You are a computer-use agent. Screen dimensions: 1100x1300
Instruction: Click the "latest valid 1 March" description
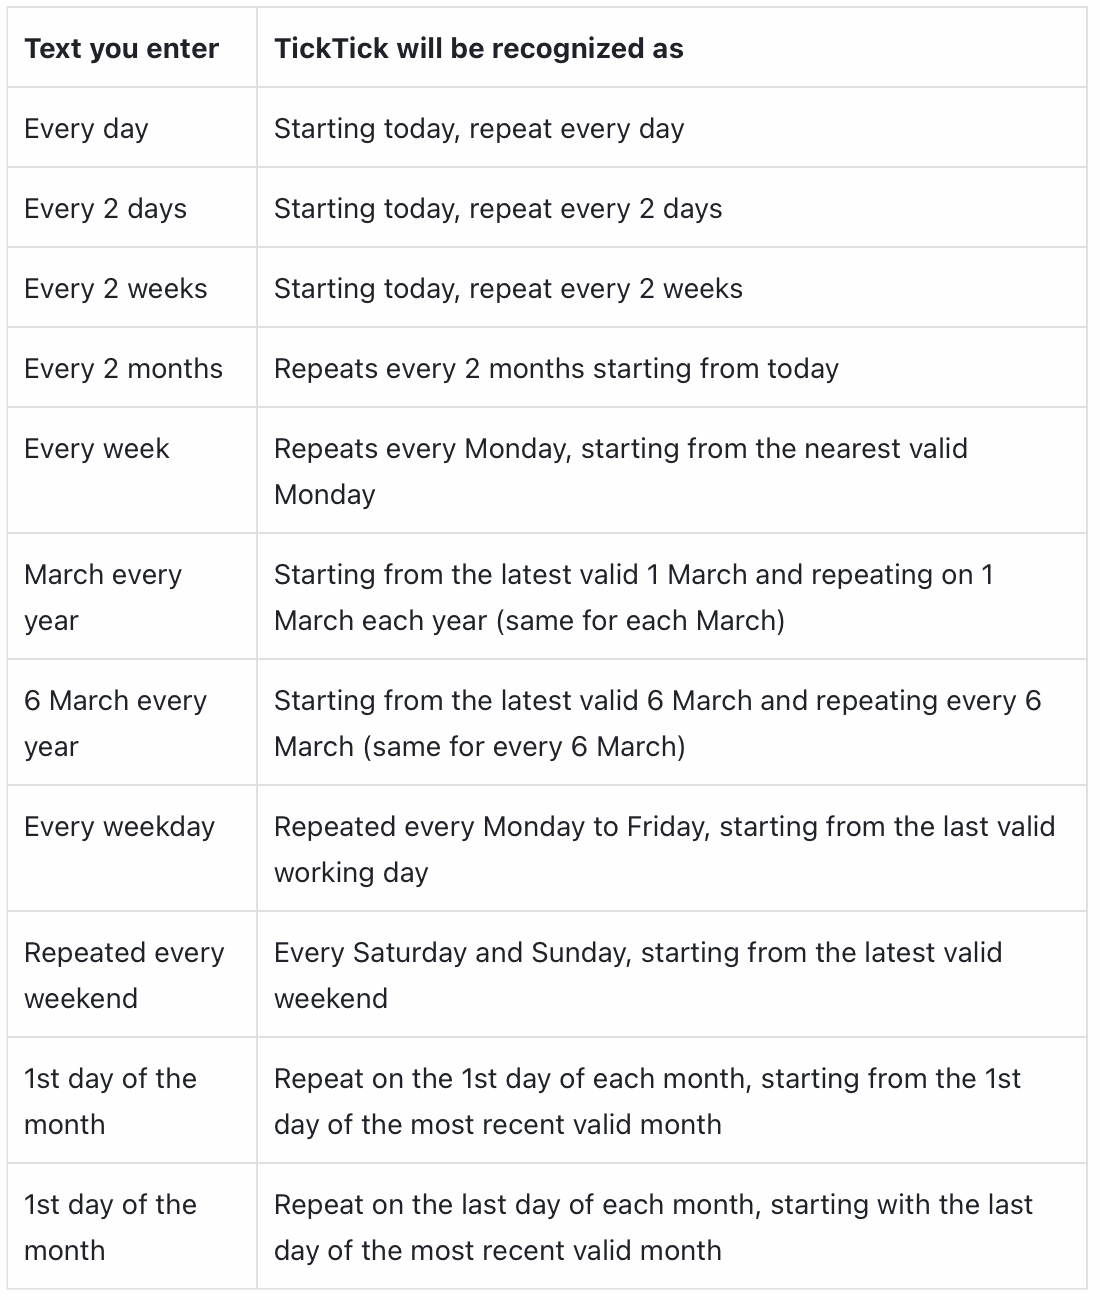point(633,597)
